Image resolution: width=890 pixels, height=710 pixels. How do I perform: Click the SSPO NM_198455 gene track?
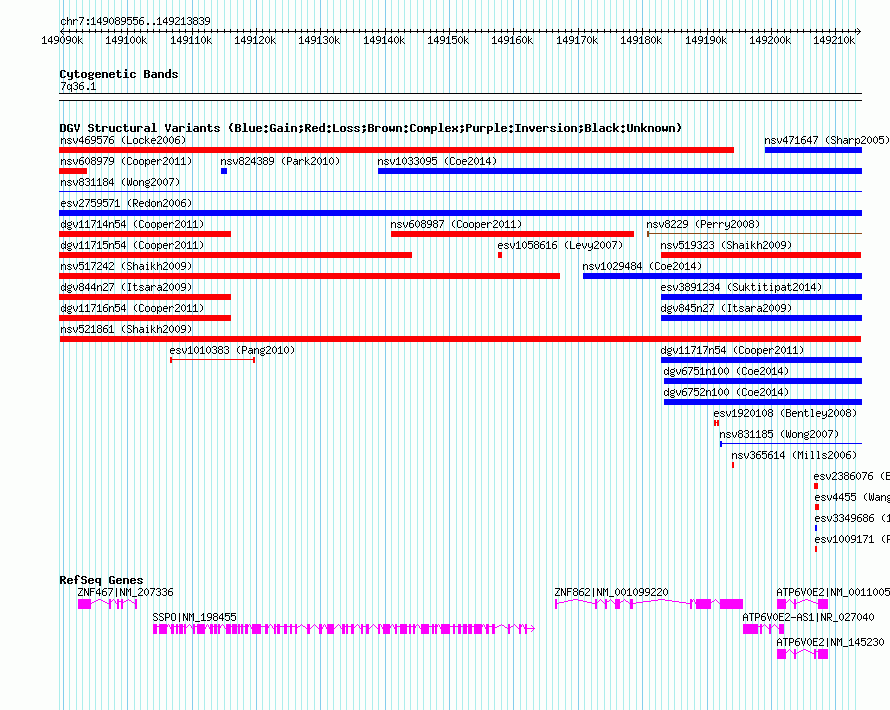click(x=344, y=629)
